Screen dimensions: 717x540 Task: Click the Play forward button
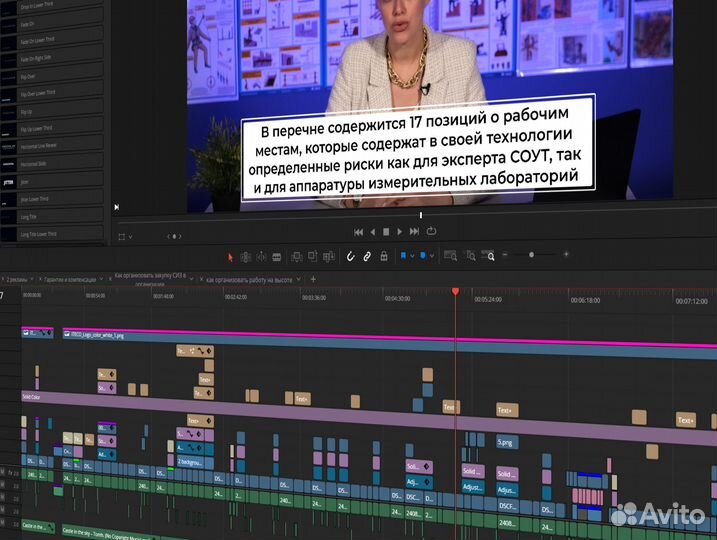coord(400,231)
